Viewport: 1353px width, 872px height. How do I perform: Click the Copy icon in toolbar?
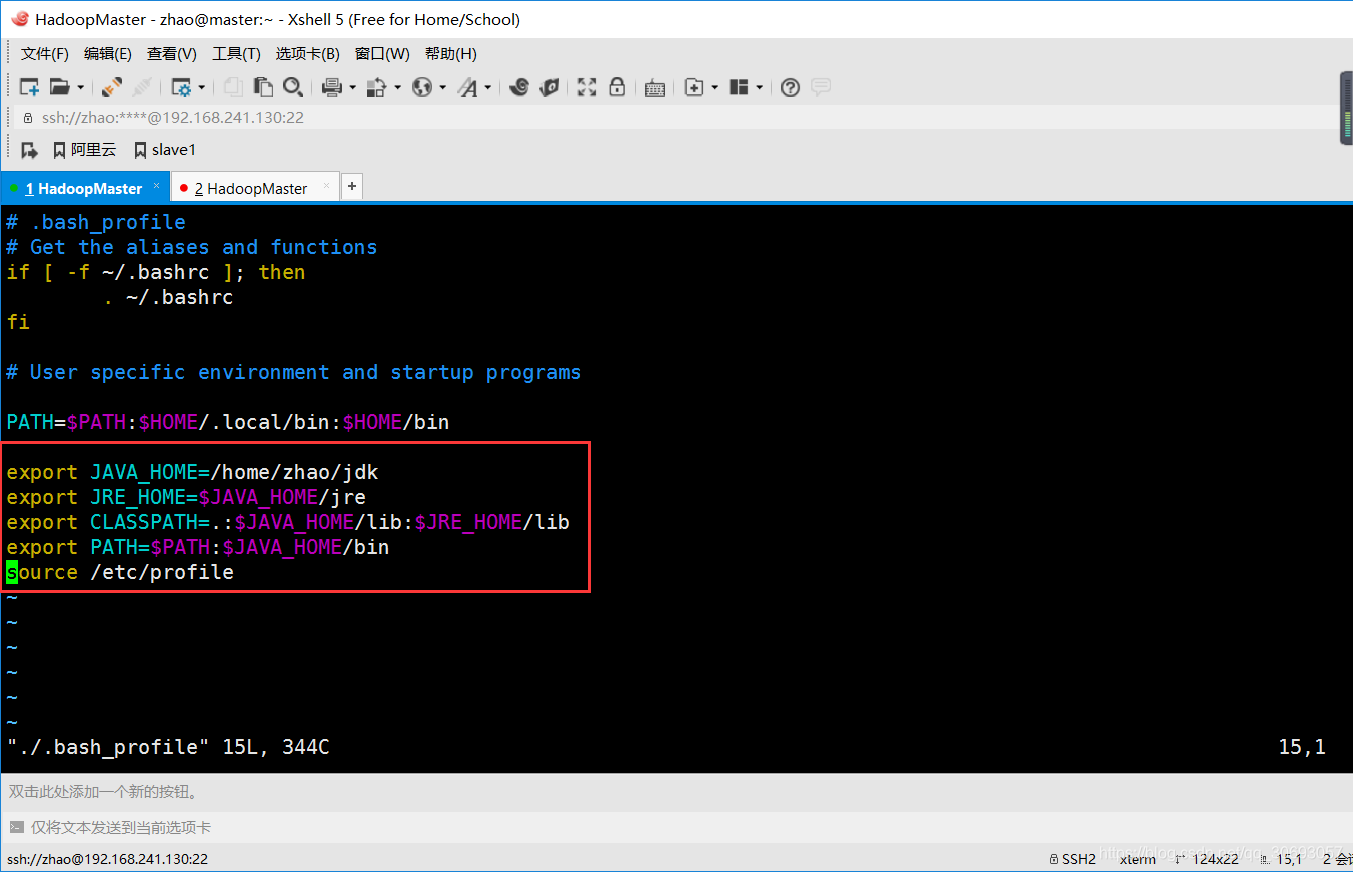coord(233,87)
